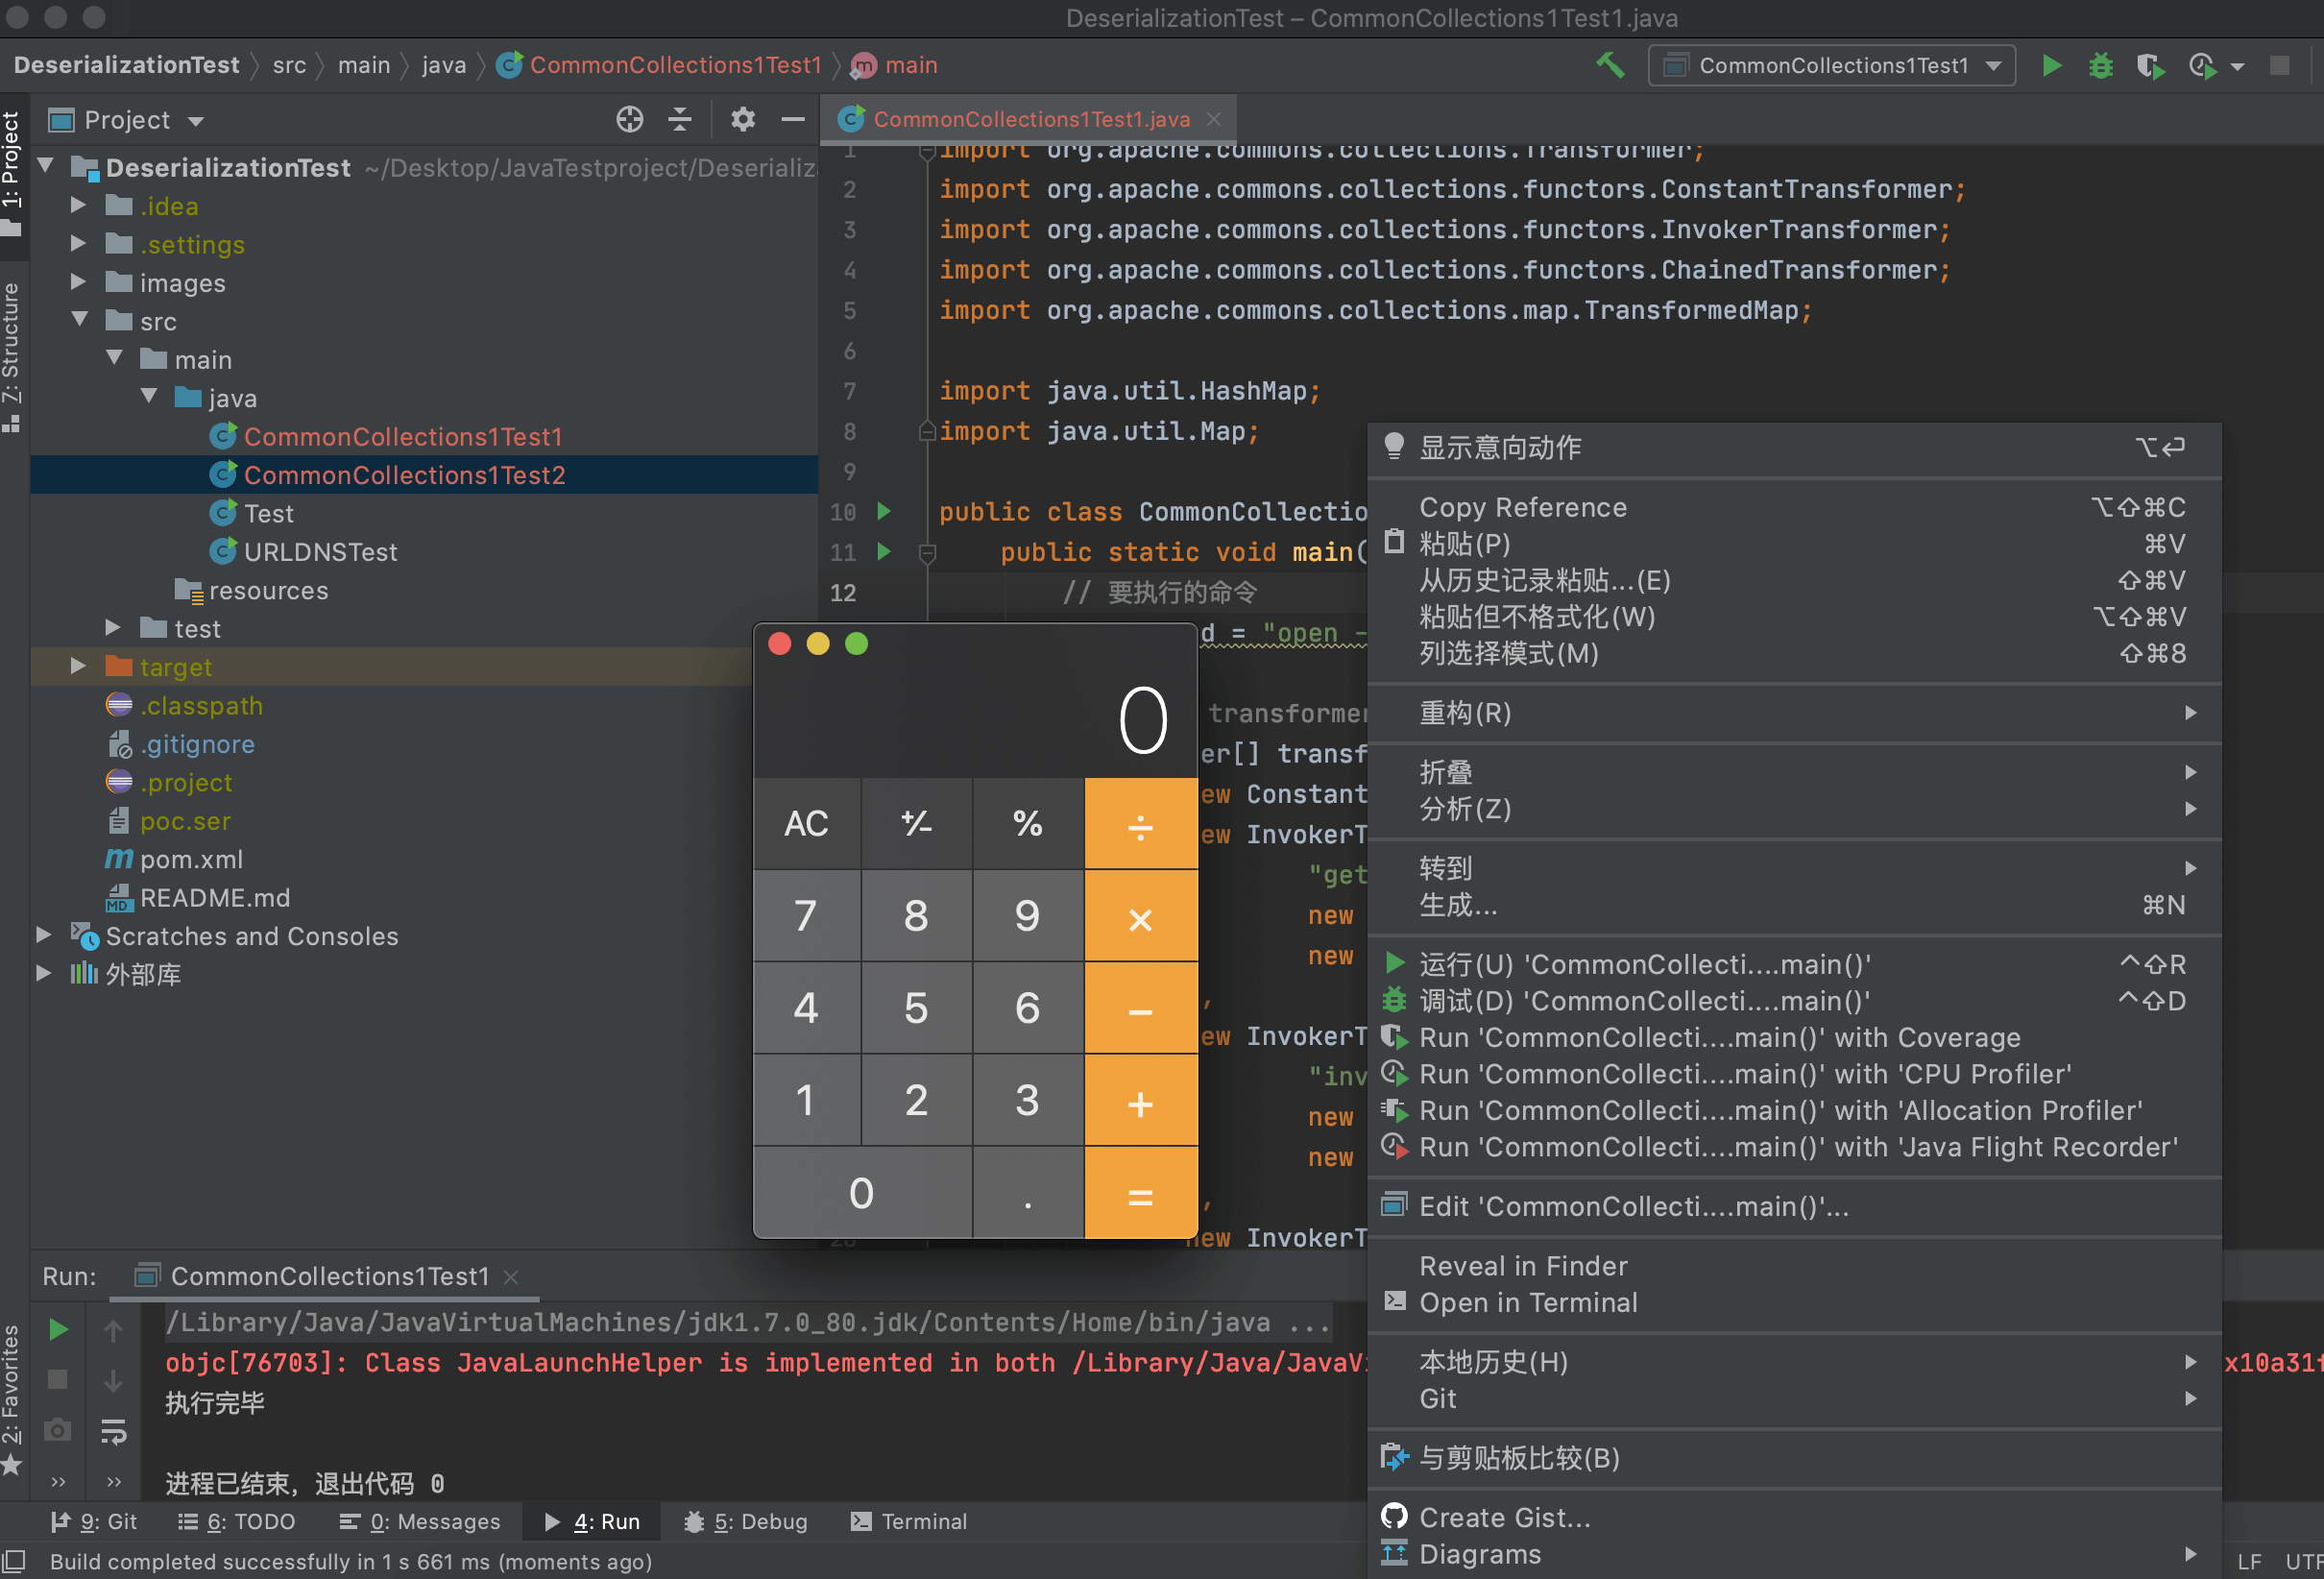Screen dimensions: 2324x1579
Task: Open the 重构(R) refactor submenu
Action: [x=1794, y=713]
